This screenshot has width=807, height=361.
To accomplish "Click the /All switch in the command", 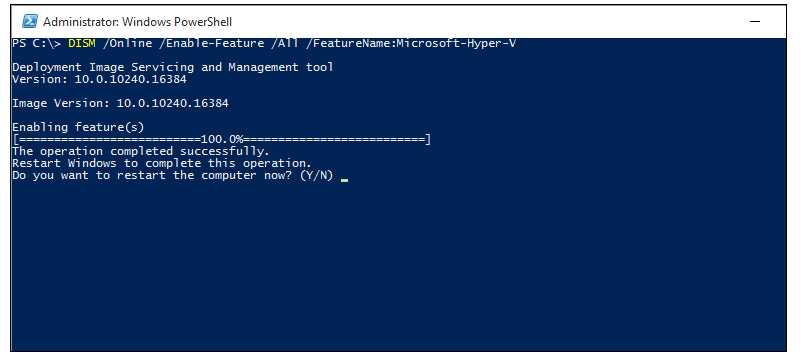I will pos(285,44).
